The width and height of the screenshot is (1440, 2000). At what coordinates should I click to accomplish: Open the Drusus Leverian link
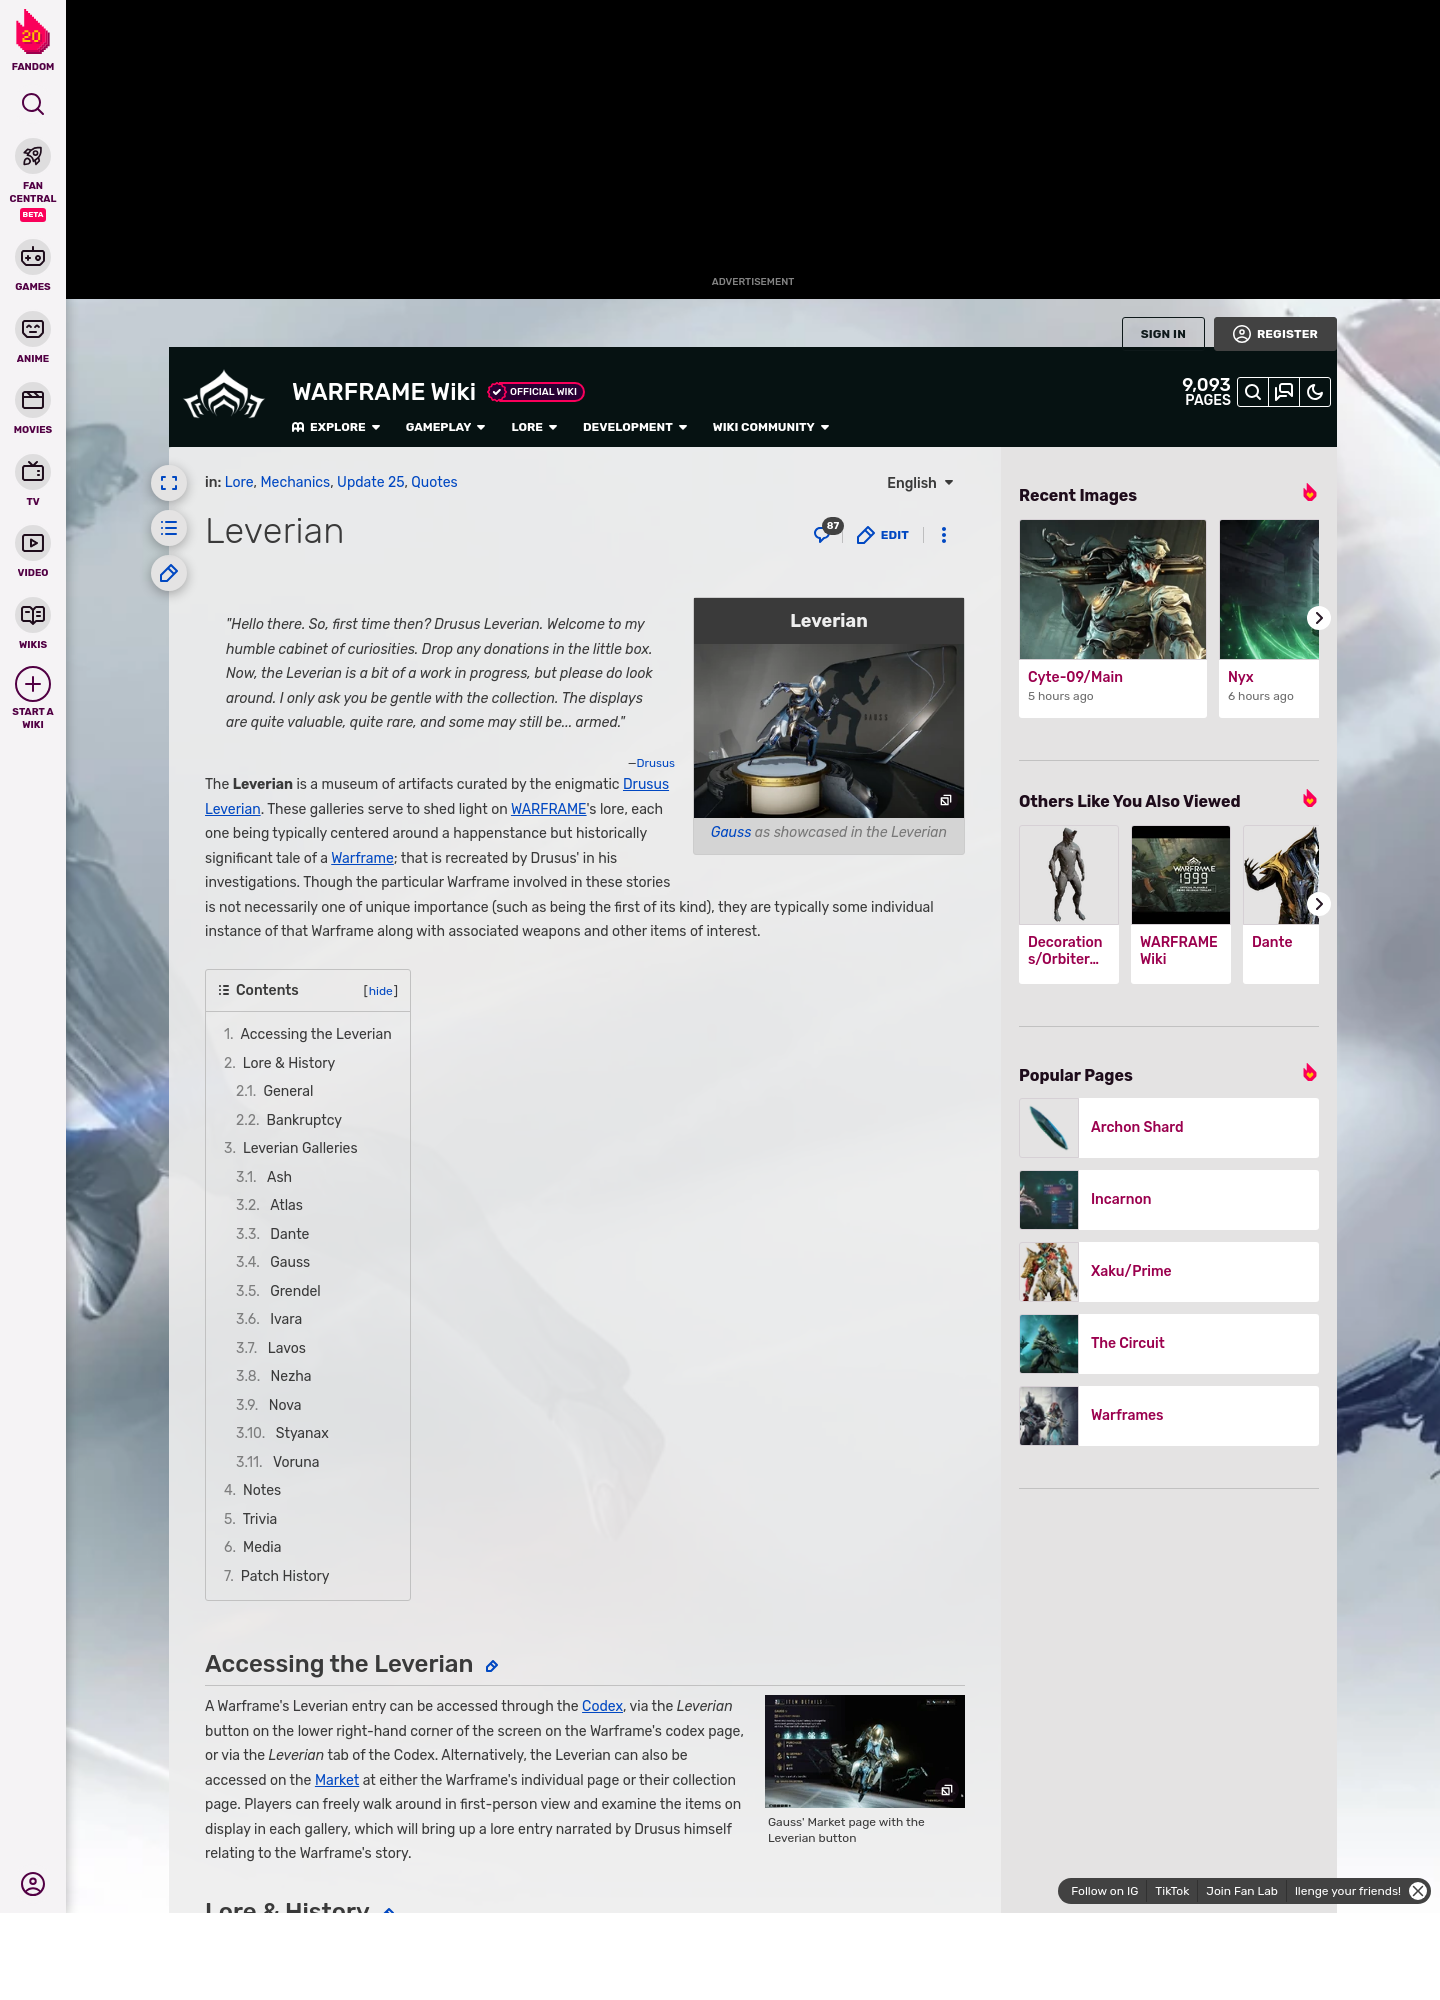(x=646, y=784)
